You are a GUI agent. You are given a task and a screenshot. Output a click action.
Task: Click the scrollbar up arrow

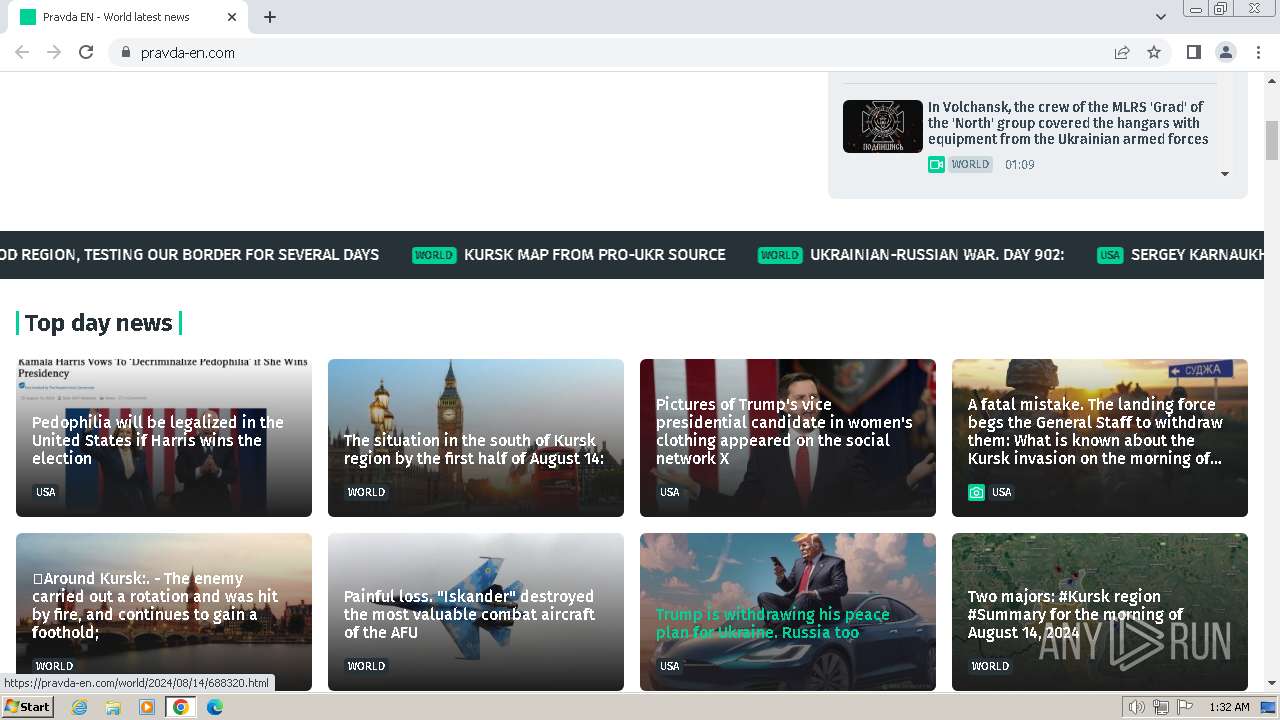click(1272, 79)
